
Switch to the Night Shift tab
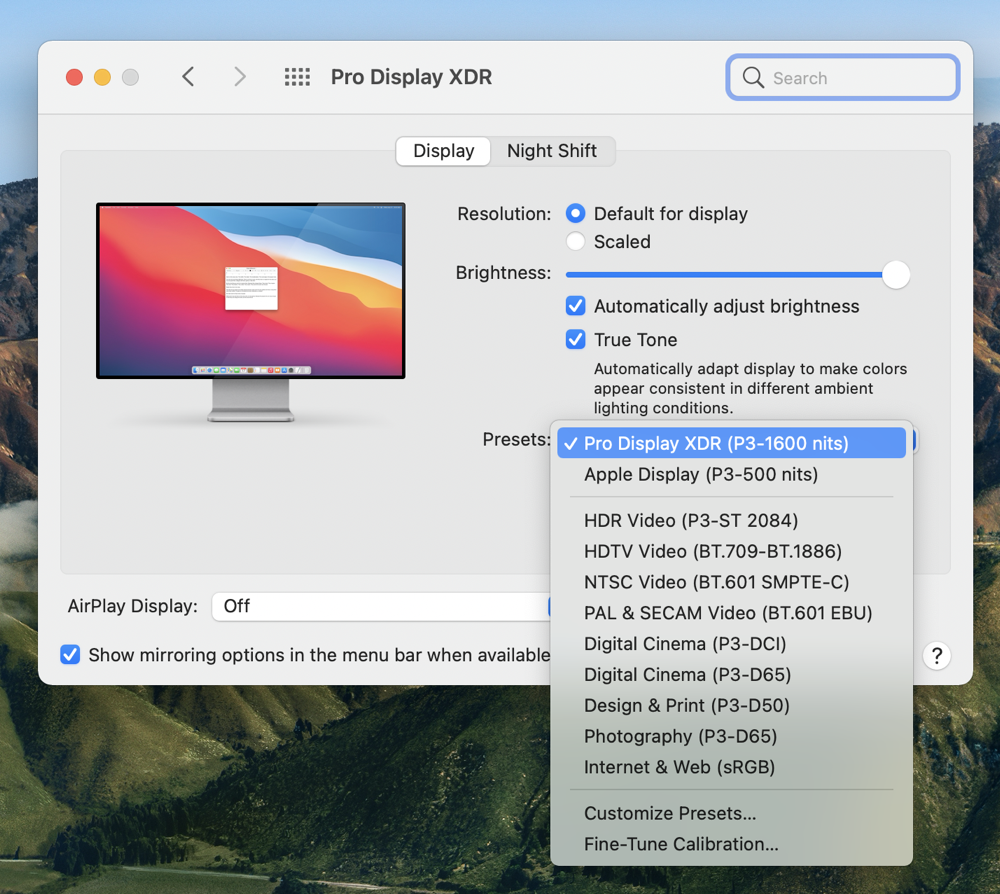click(x=552, y=151)
